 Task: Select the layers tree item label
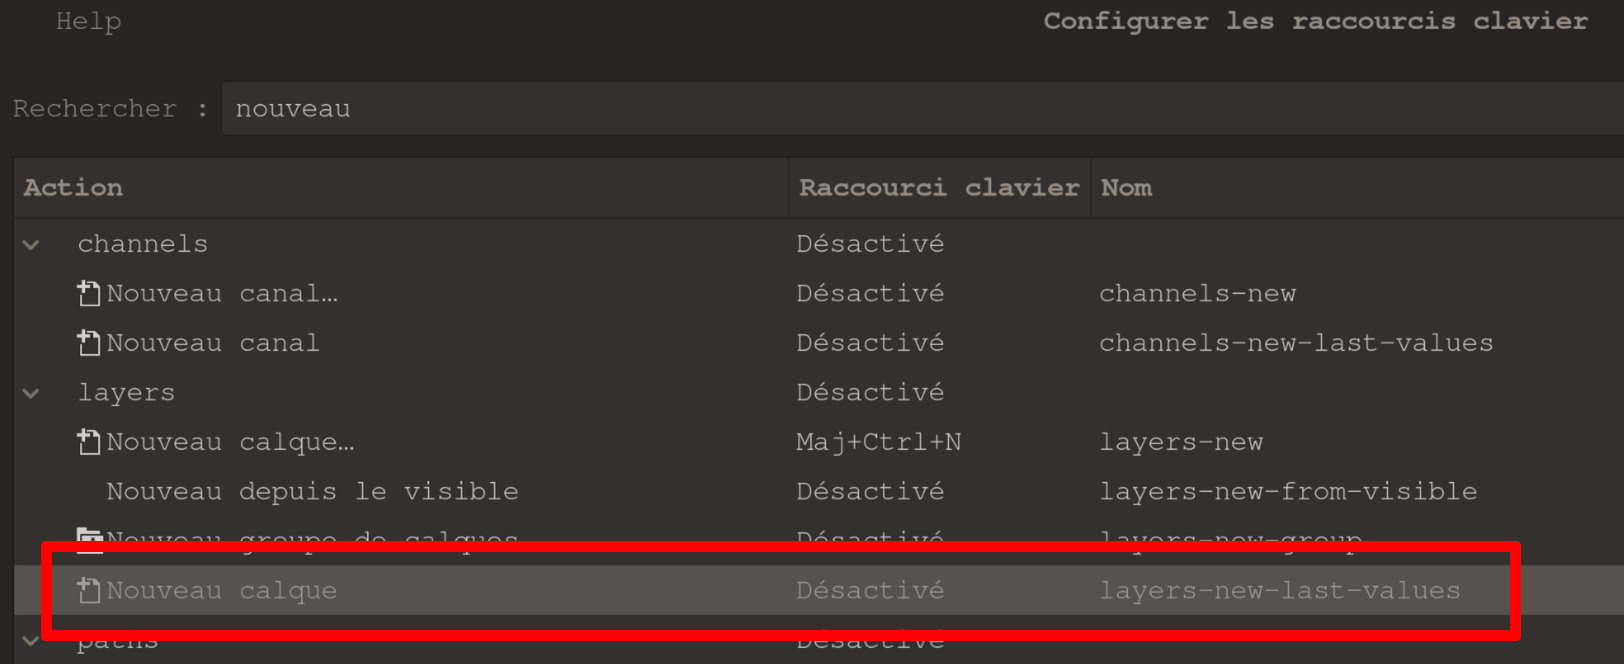(126, 393)
